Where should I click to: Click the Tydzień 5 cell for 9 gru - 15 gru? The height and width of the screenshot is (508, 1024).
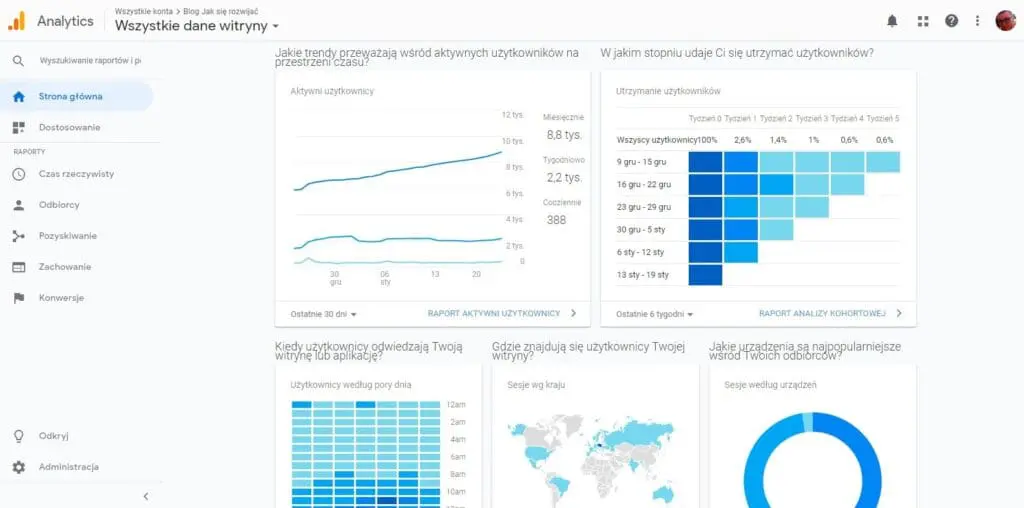[x=883, y=162]
